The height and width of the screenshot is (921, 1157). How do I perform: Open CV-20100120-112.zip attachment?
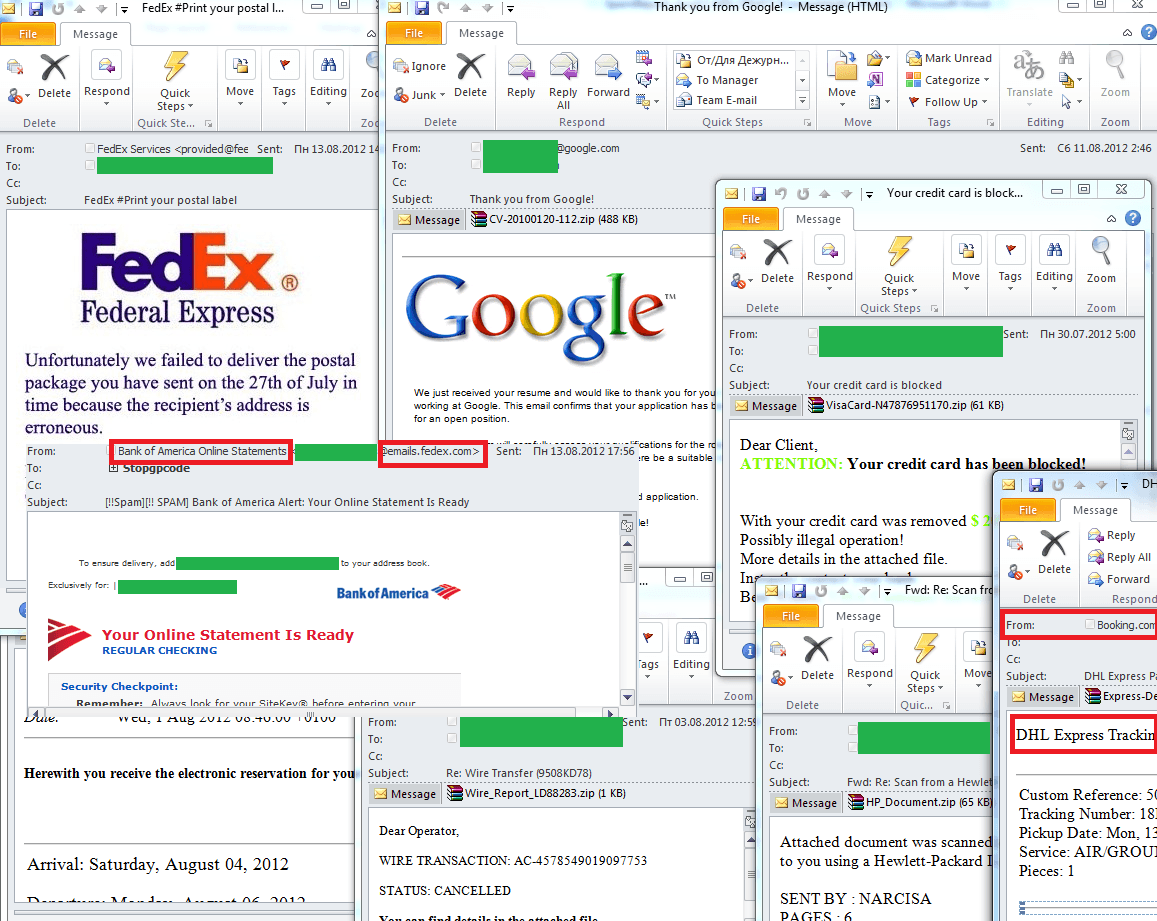(x=554, y=219)
